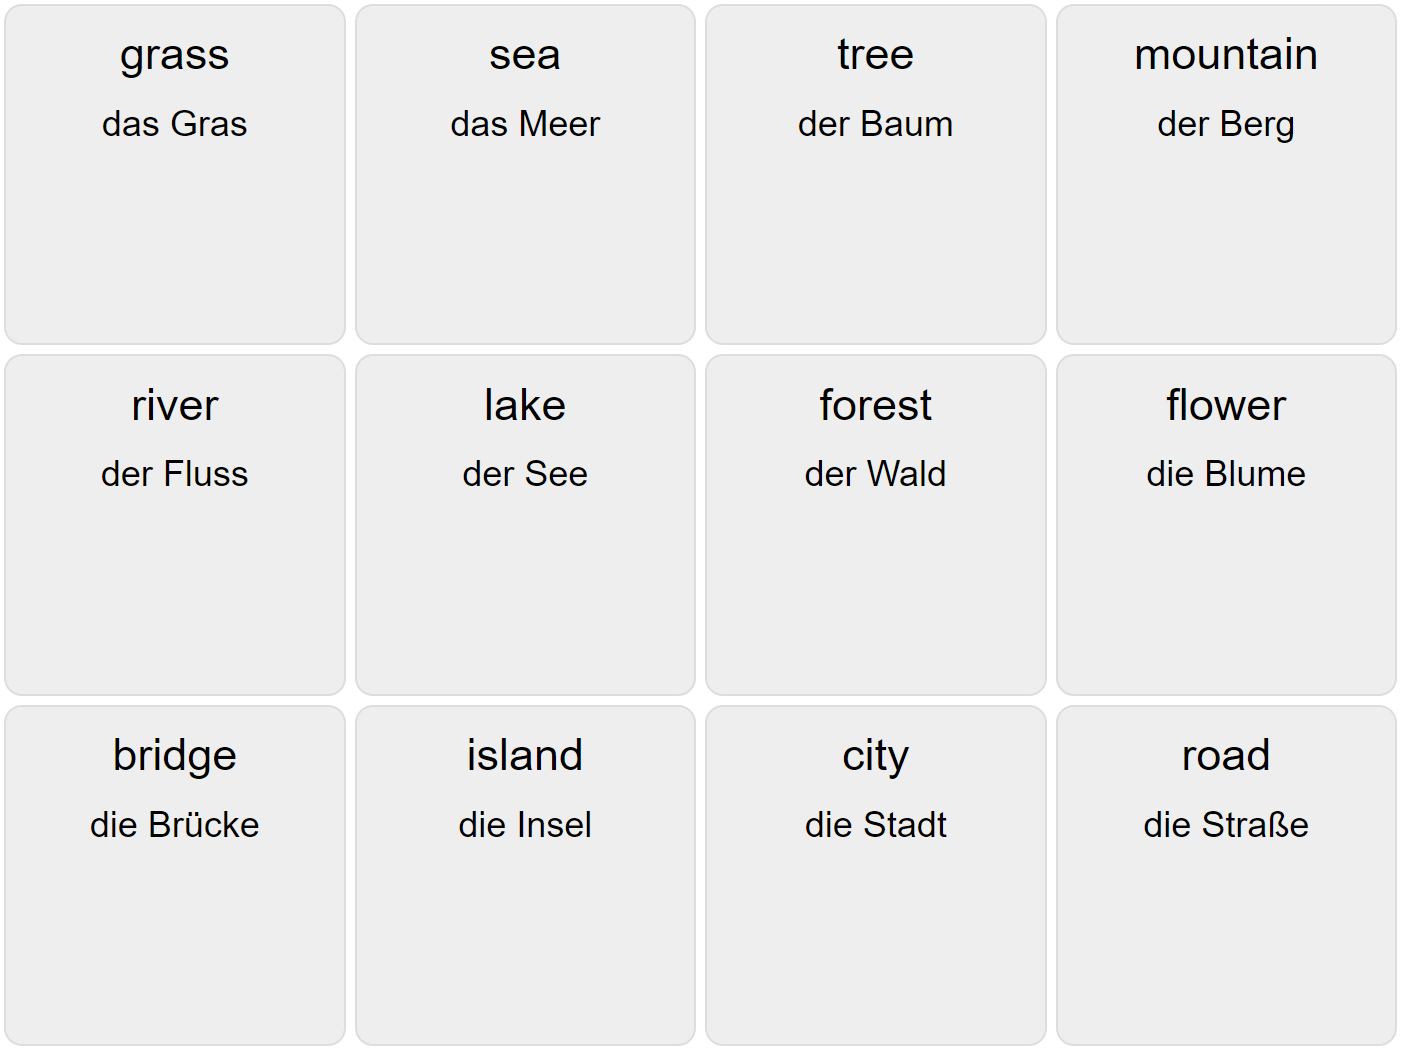1415x1057 pixels.
Task: Click the island flashcard
Action: [x=525, y=875]
